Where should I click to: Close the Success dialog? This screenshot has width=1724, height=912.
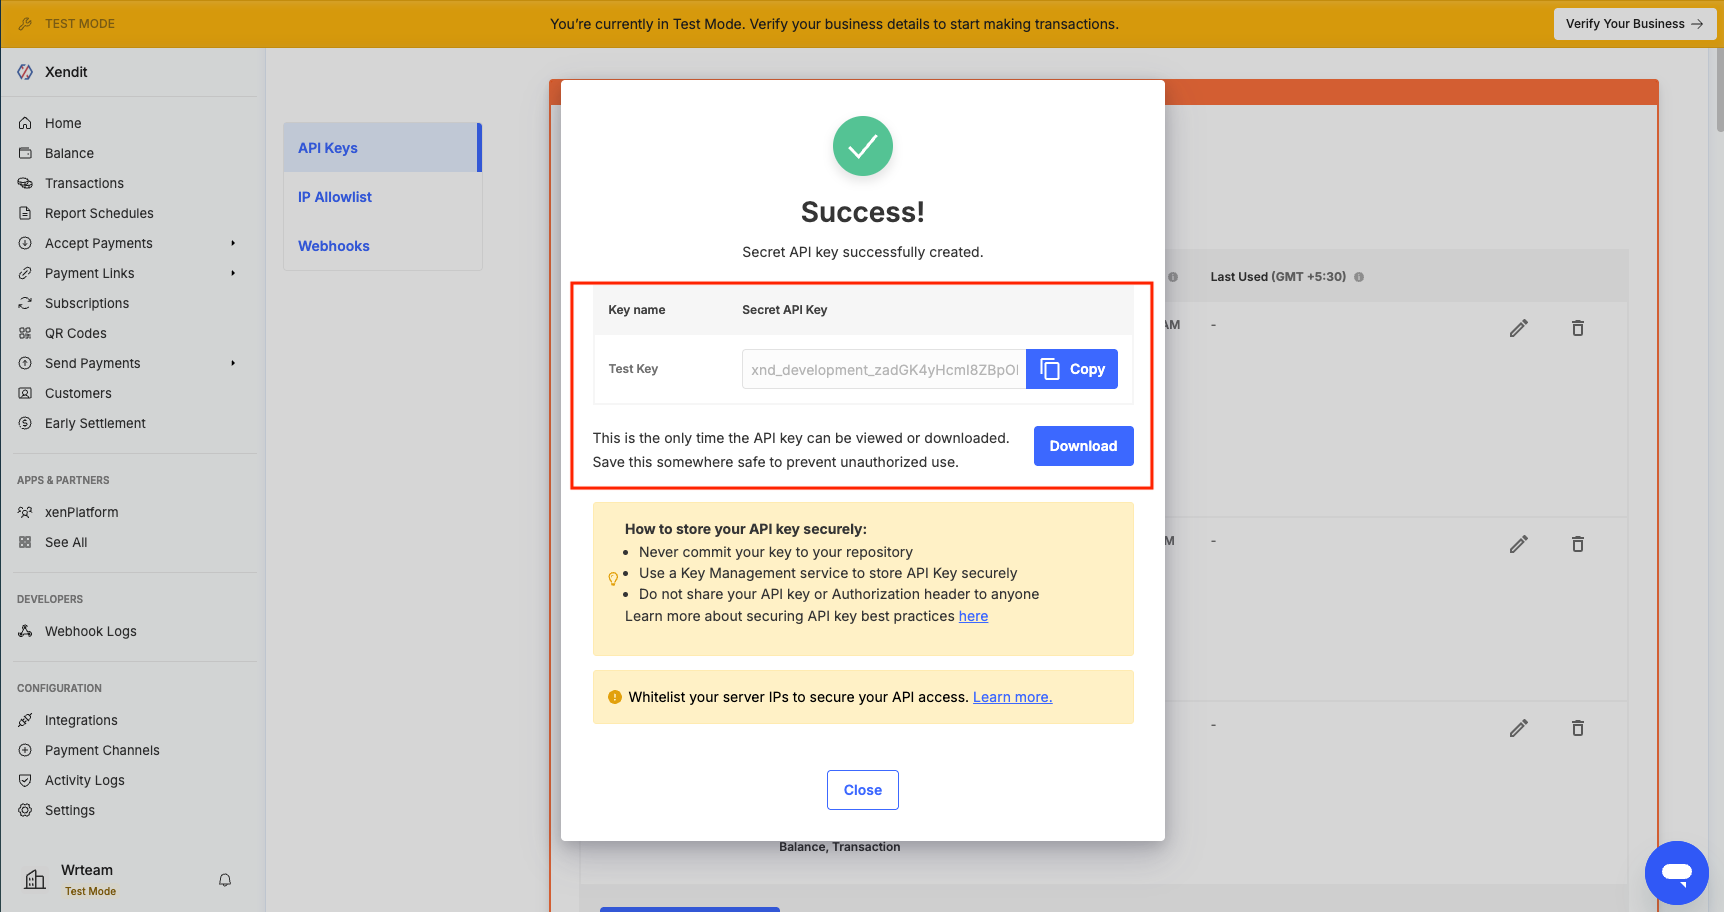(862, 790)
